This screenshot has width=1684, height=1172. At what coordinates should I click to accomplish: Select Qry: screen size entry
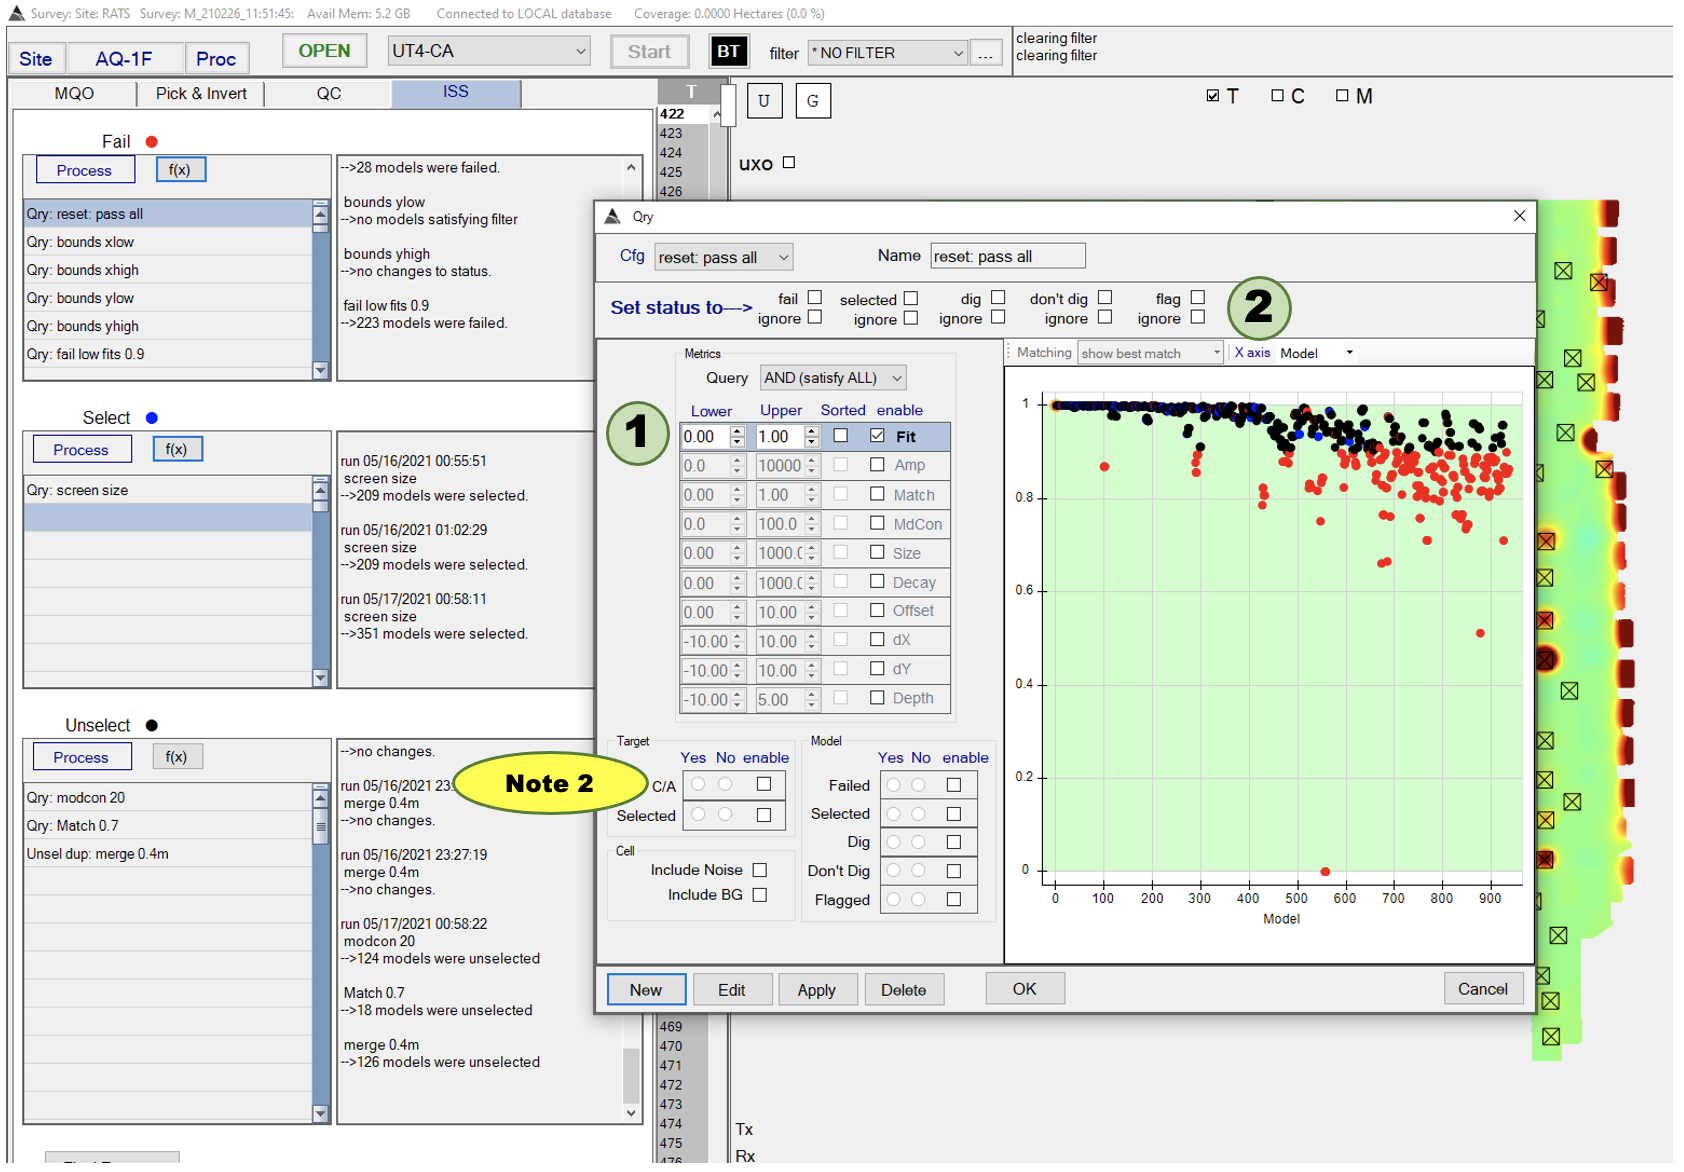coord(168,490)
